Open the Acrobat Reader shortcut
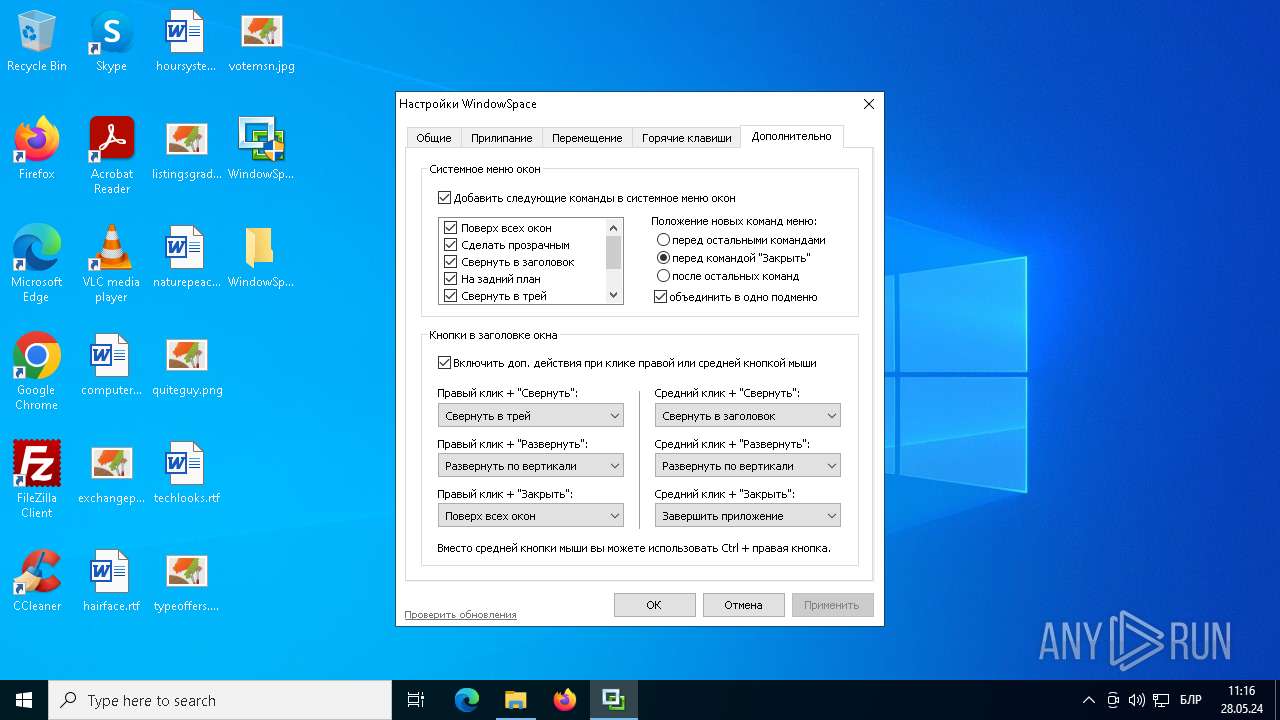The image size is (1280, 720). [x=112, y=155]
